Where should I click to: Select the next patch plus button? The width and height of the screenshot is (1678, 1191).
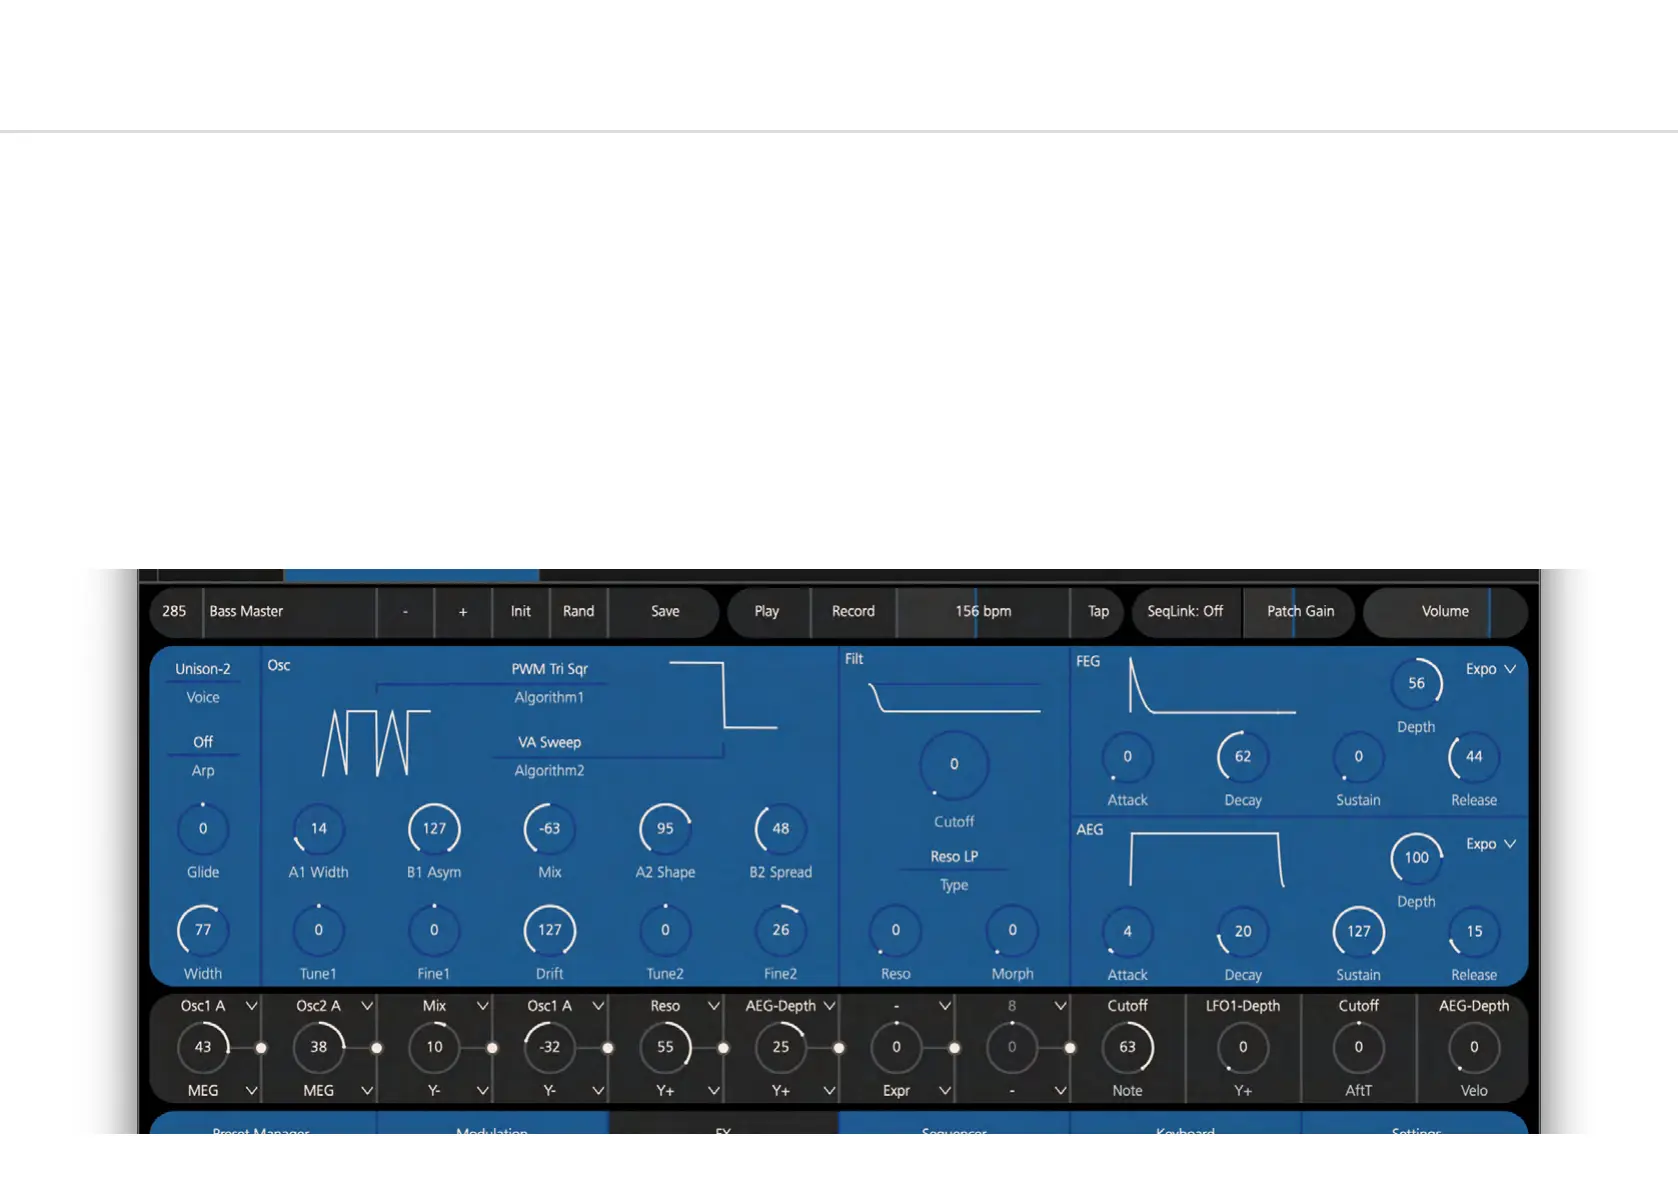click(463, 611)
